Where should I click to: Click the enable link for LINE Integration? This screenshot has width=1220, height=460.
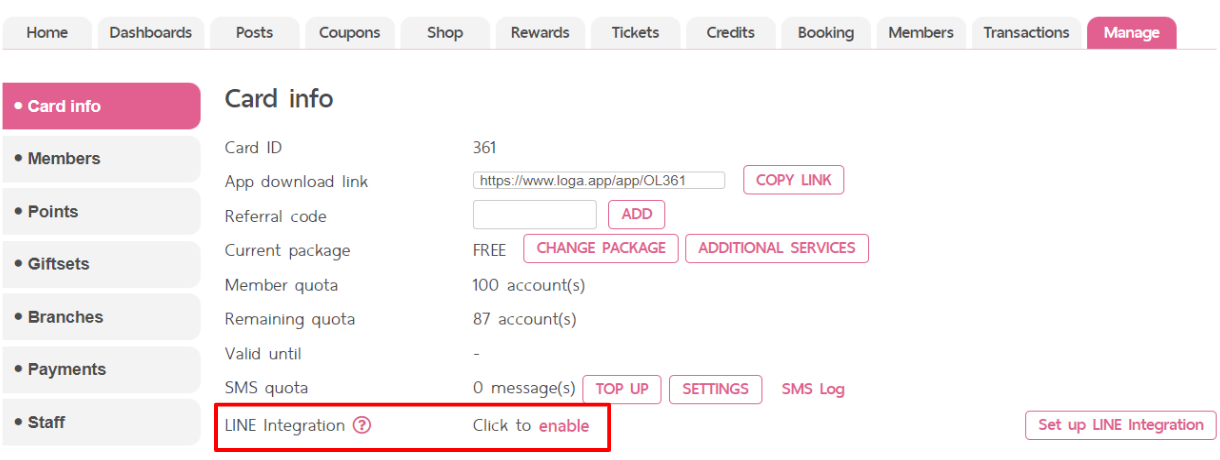point(564,425)
